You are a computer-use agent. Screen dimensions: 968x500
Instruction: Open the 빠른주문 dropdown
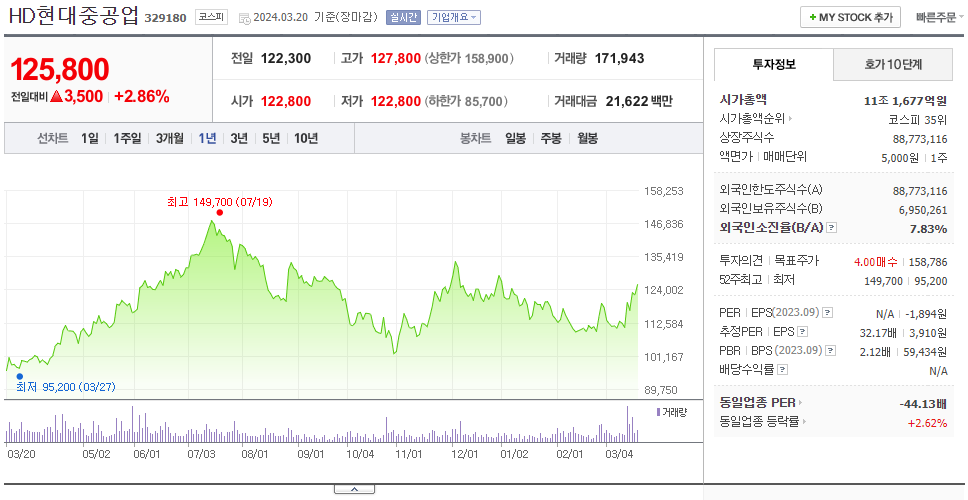point(940,17)
